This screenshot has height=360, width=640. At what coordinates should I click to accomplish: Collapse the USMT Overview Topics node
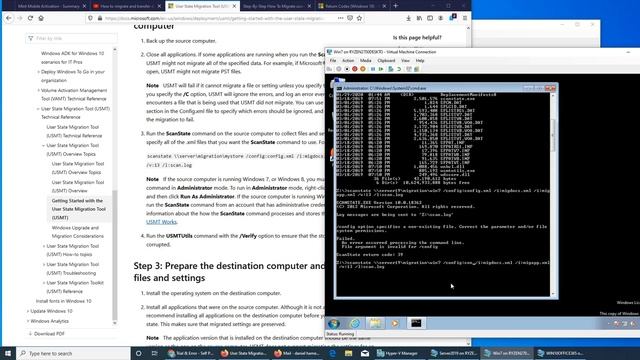point(44,145)
